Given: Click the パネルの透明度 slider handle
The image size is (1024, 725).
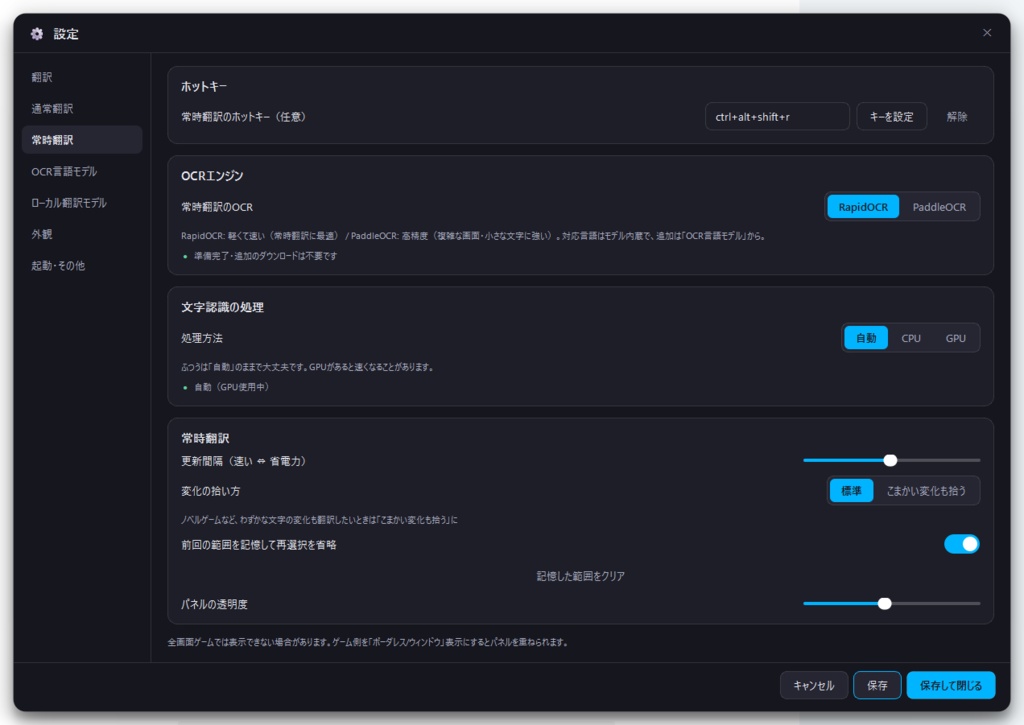Looking at the screenshot, I should tap(884, 604).
